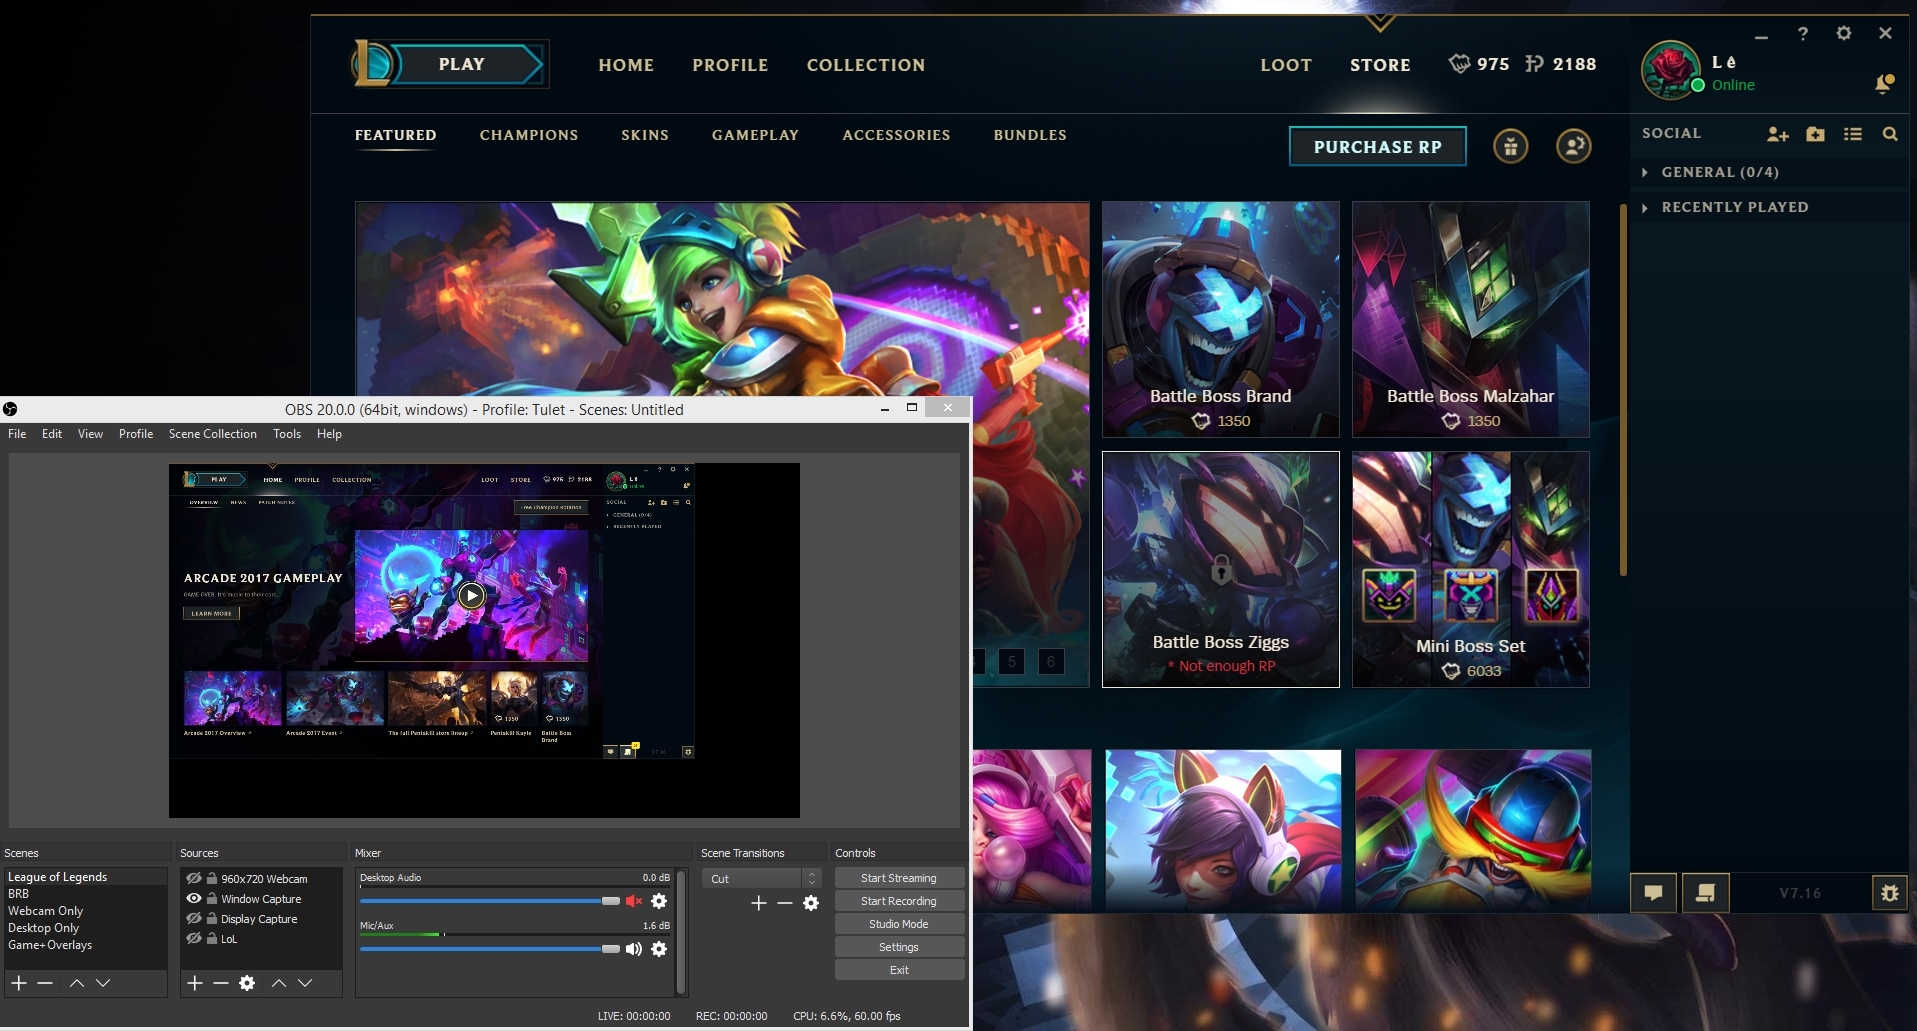
Task: Click Start Recording button
Action: [x=899, y=901]
